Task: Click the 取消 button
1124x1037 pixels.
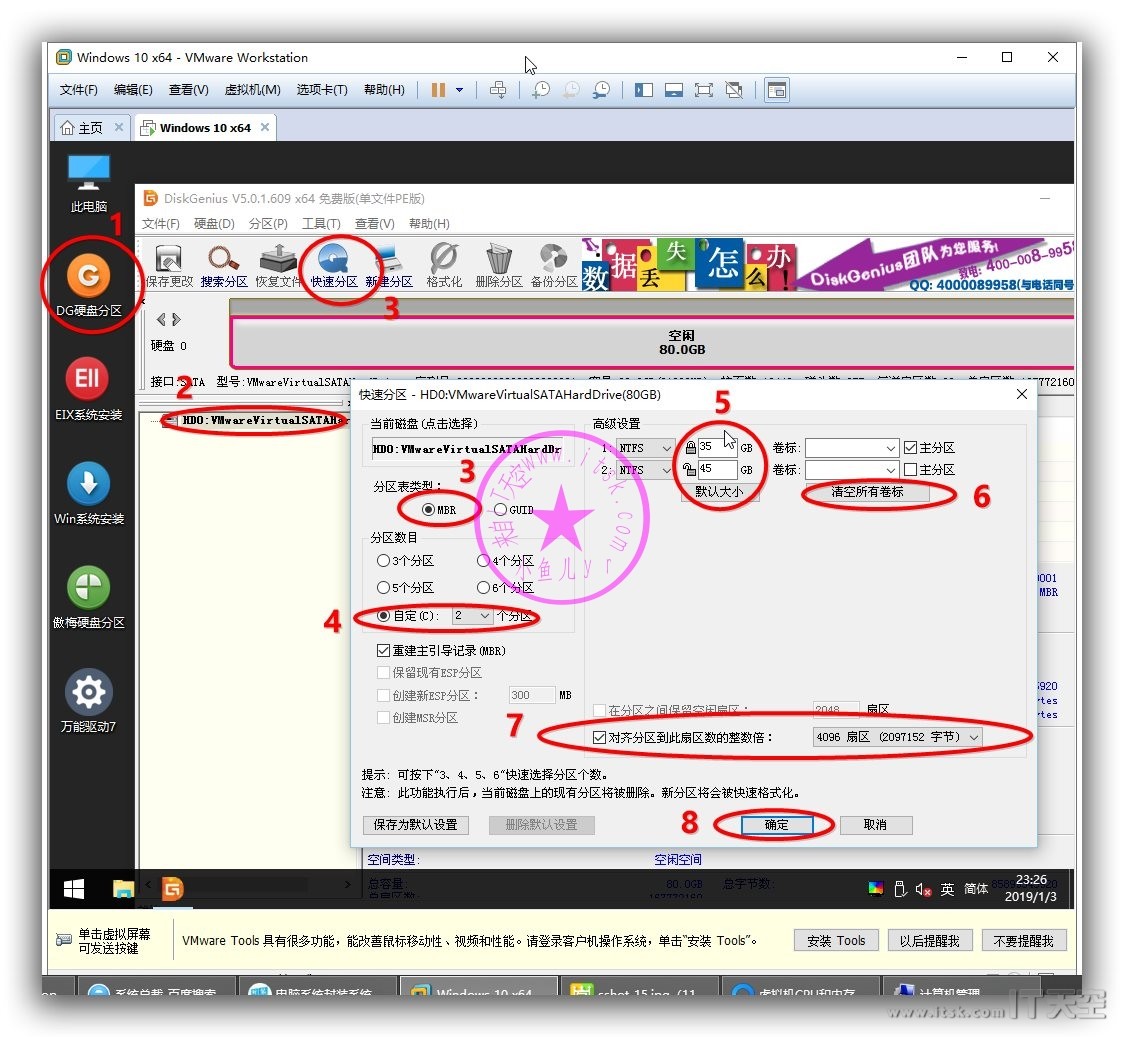Action: (x=875, y=825)
